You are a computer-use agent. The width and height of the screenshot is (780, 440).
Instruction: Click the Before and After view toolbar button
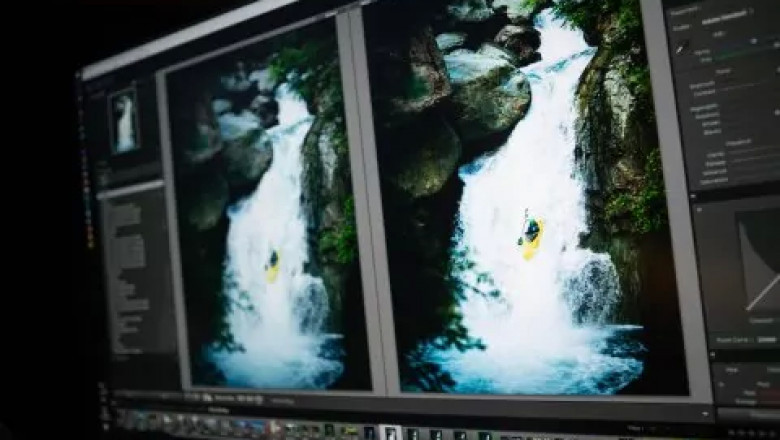(208, 397)
